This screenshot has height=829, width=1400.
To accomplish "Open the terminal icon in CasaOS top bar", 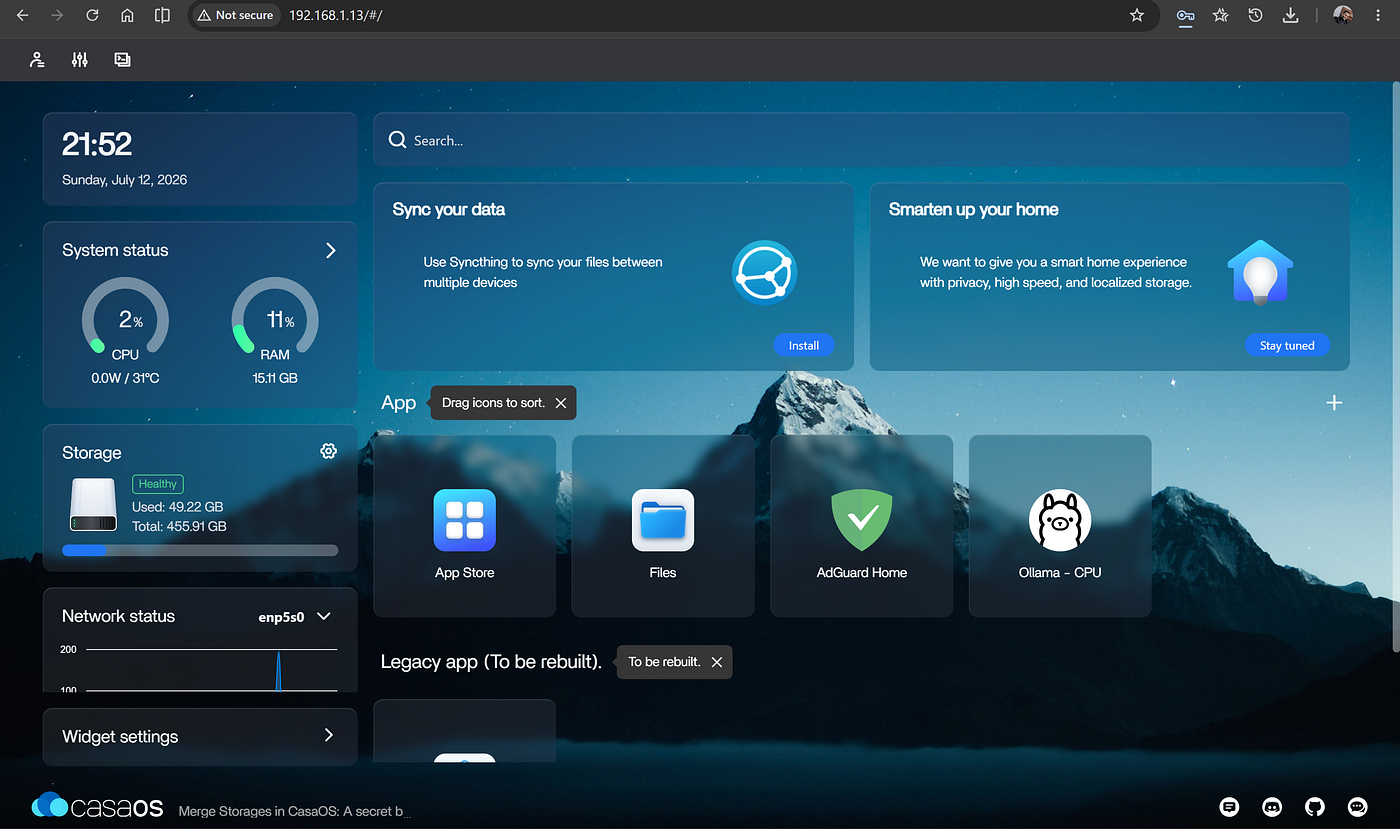I will (x=122, y=60).
